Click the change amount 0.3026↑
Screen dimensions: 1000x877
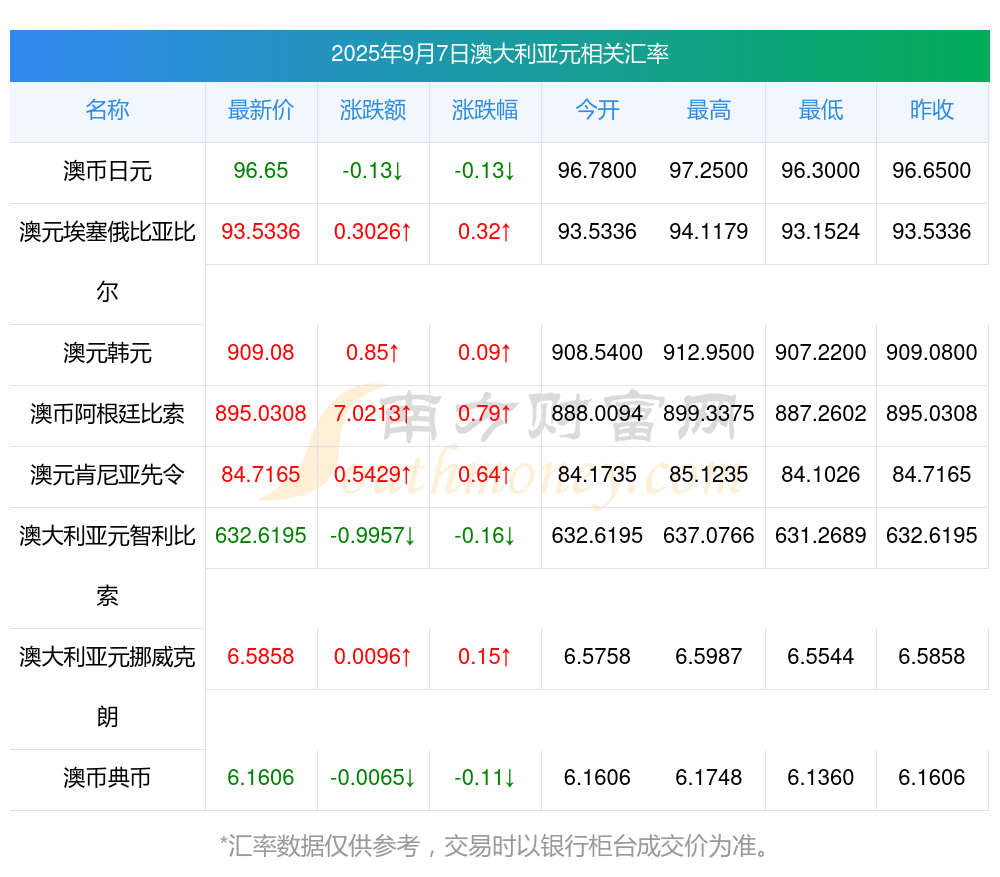coord(373,232)
